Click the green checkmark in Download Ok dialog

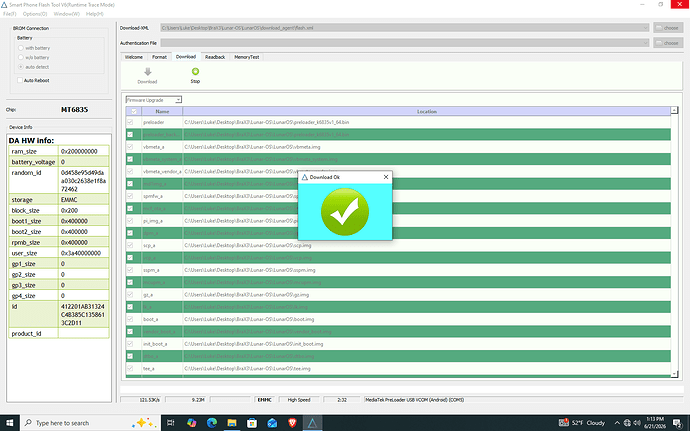pyautogui.click(x=345, y=212)
